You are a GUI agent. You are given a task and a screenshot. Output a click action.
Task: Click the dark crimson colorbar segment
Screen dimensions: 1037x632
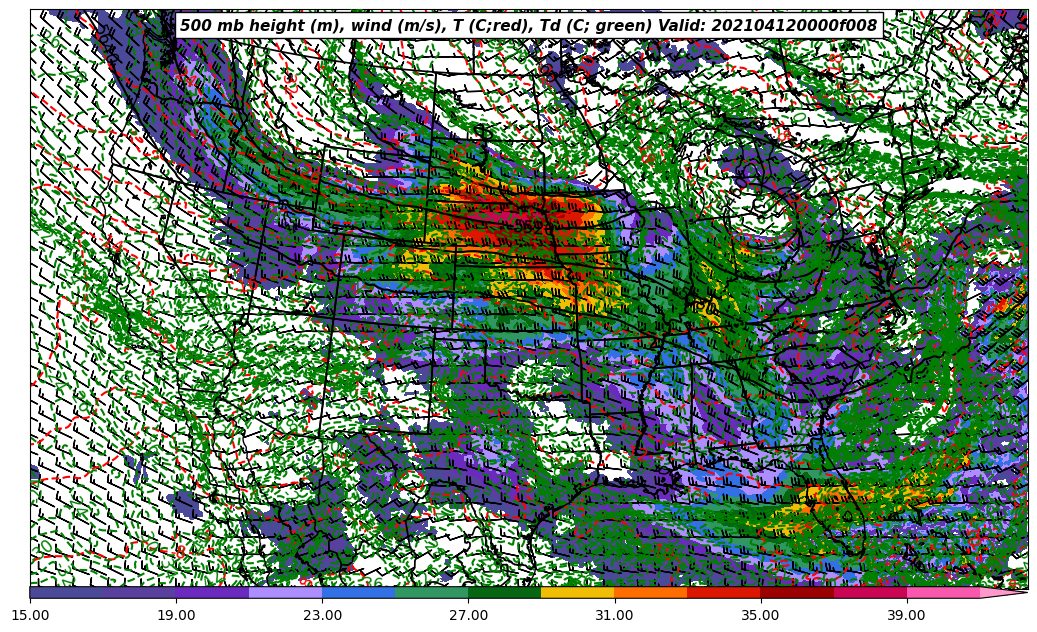click(x=796, y=592)
